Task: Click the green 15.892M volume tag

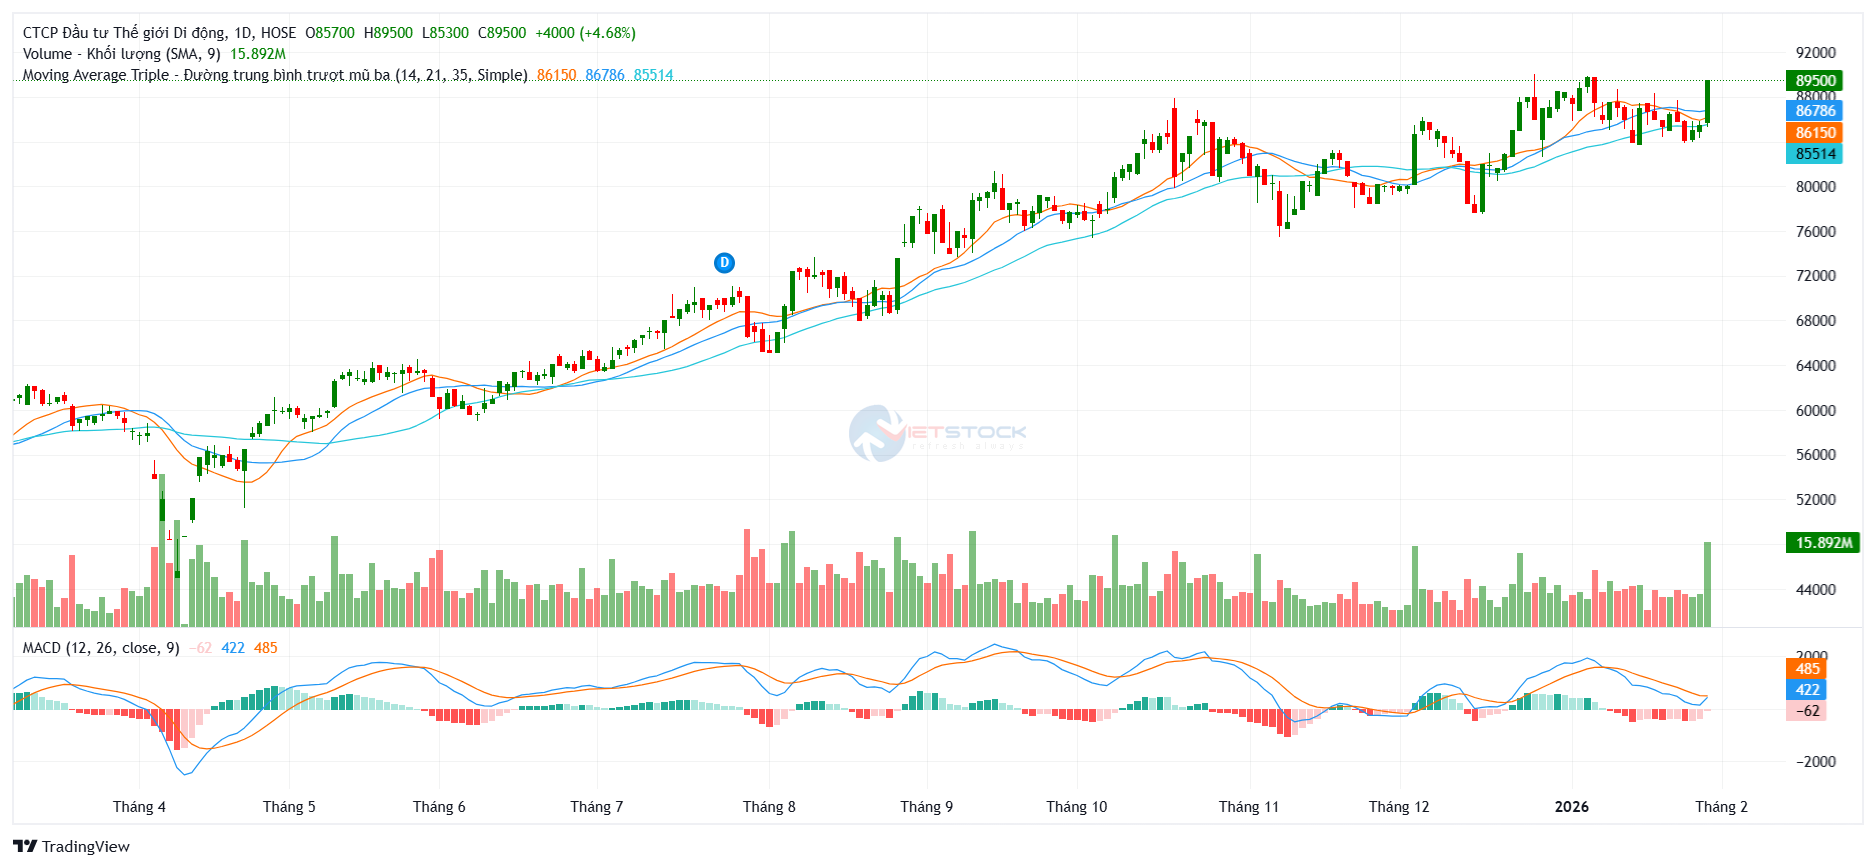Action: pyautogui.click(x=1822, y=543)
